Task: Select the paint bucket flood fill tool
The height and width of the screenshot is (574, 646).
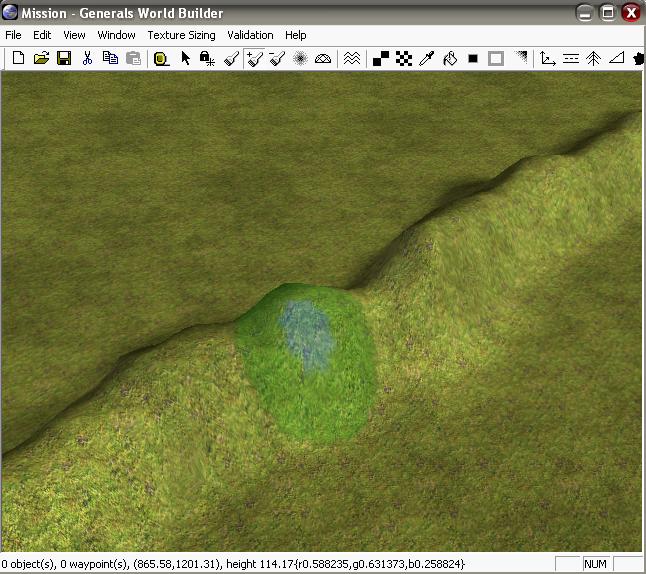Action: coord(449,58)
